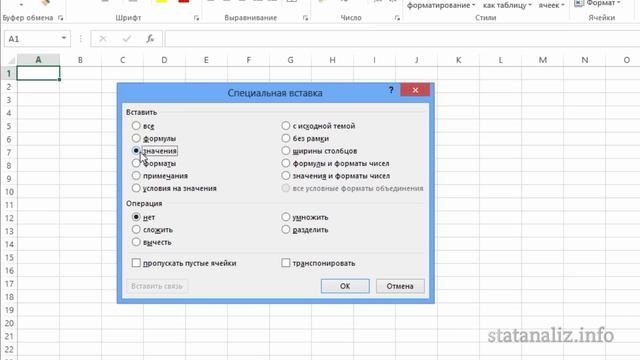Click inside the formula bar input
The width and height of the screenshot is (640, 360).
(x=402, y=39)
